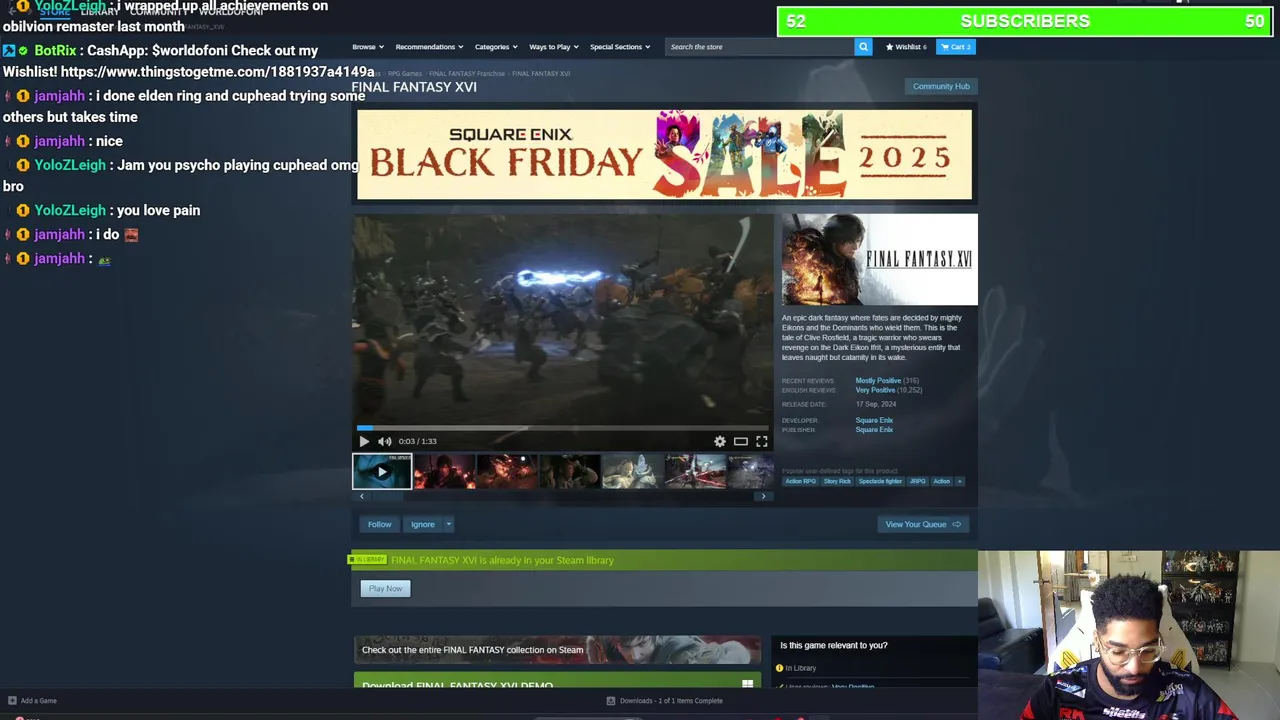Open the Square Enix Black Friday Sale banner
Screen dimensions: 1280x720
pos(664,155)
